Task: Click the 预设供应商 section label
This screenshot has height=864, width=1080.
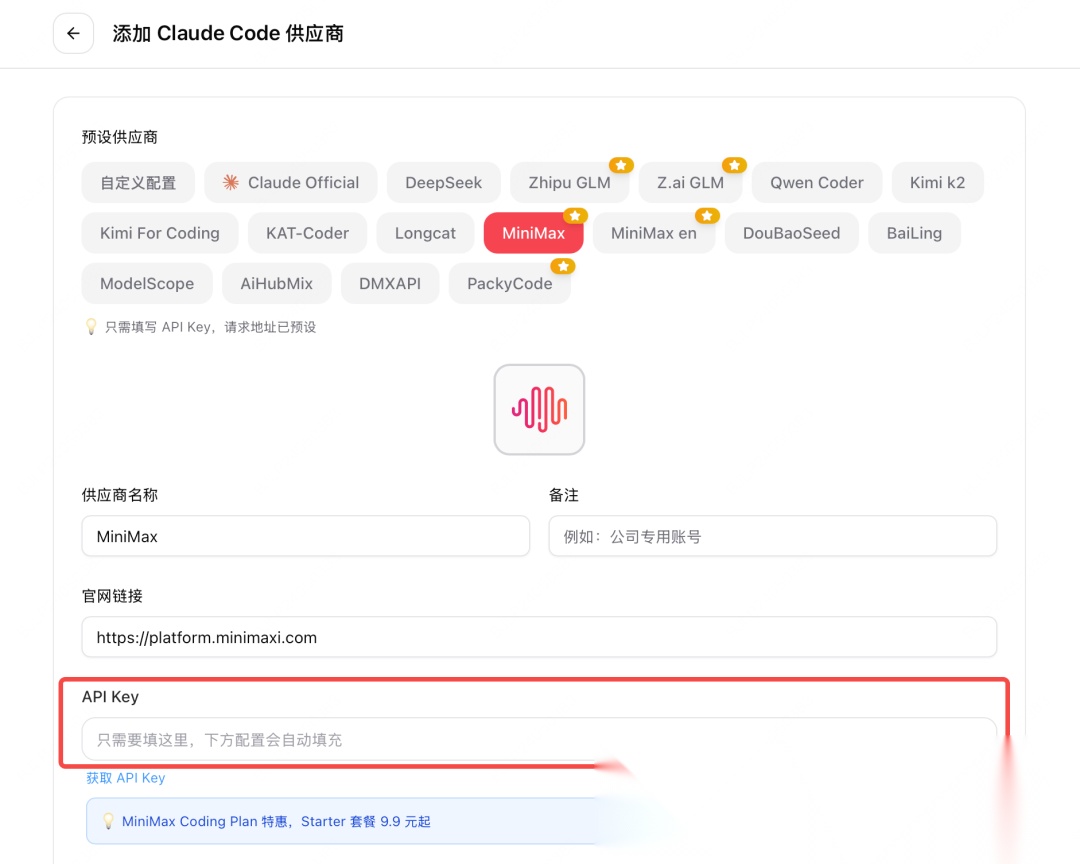Action: [120, 137]
